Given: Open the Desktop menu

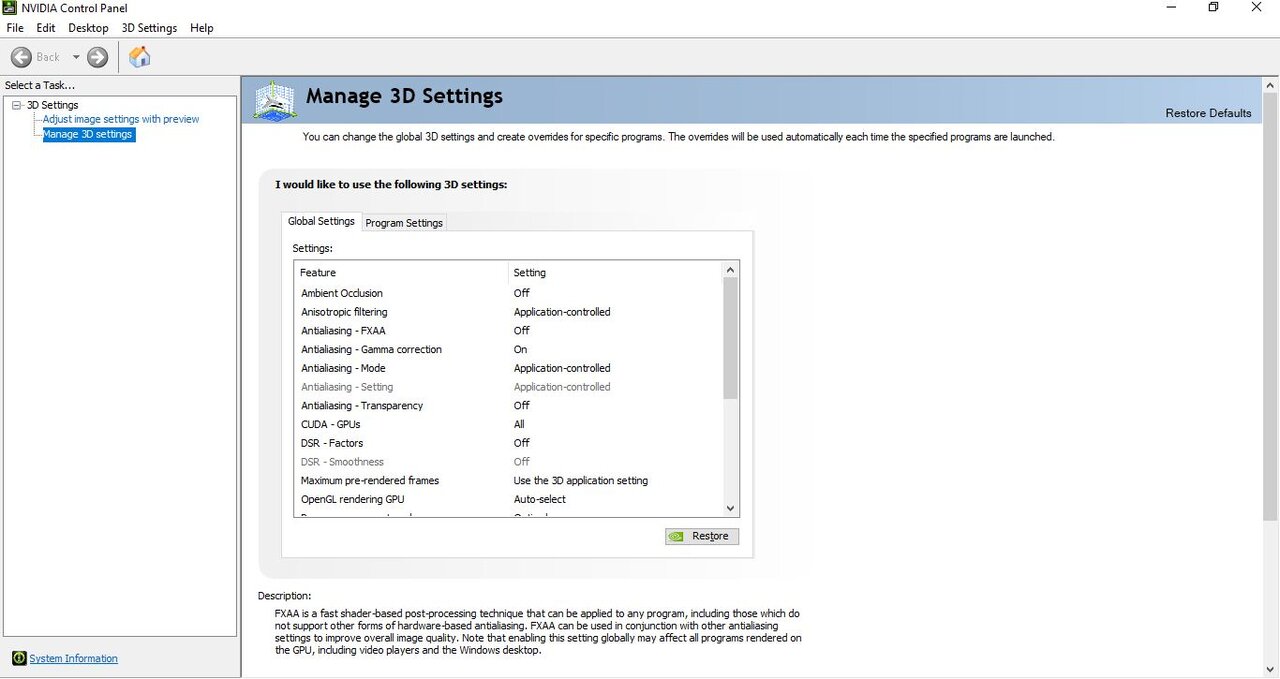Looking at the screenshot, I should pyautogui.click(x=88, y=28).
